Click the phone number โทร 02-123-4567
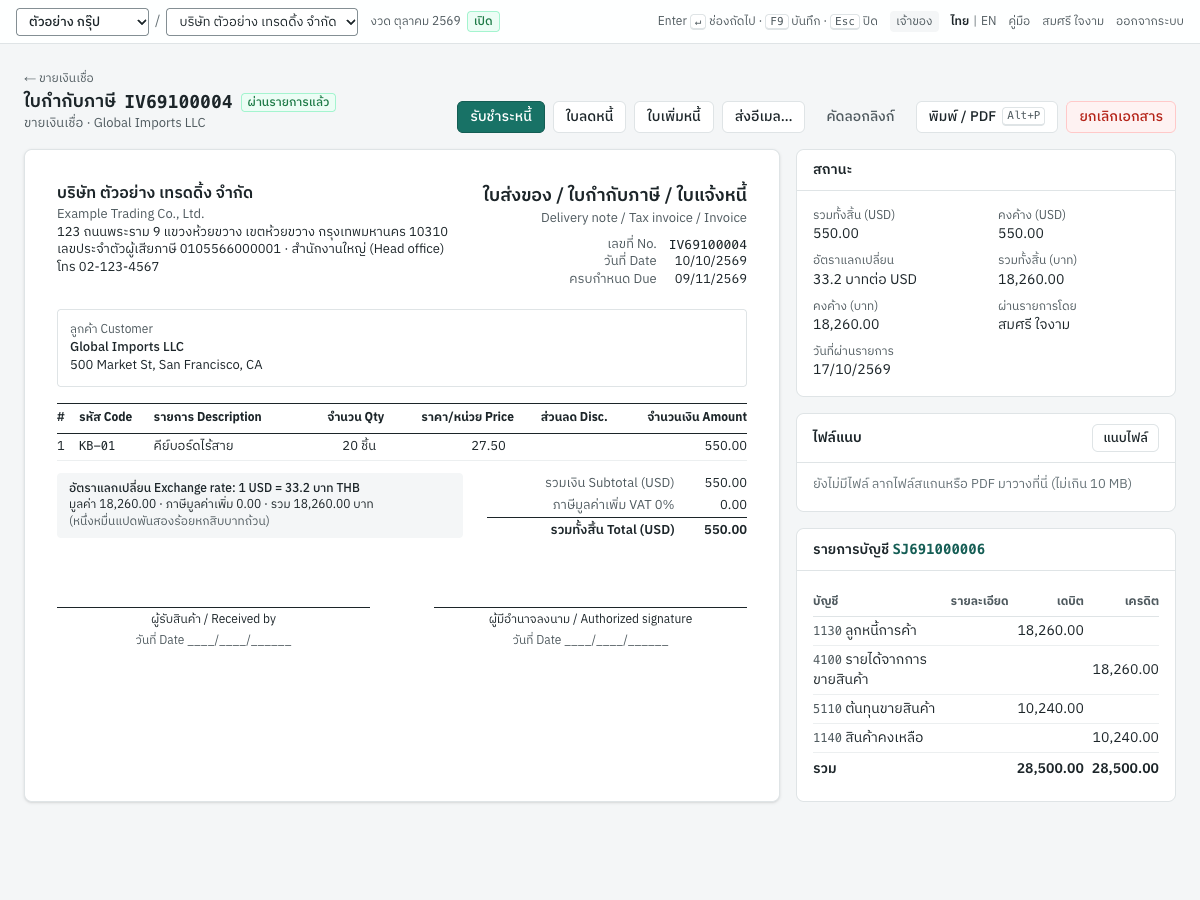This screenshot has height=900, width=1200. coord(108,267)
